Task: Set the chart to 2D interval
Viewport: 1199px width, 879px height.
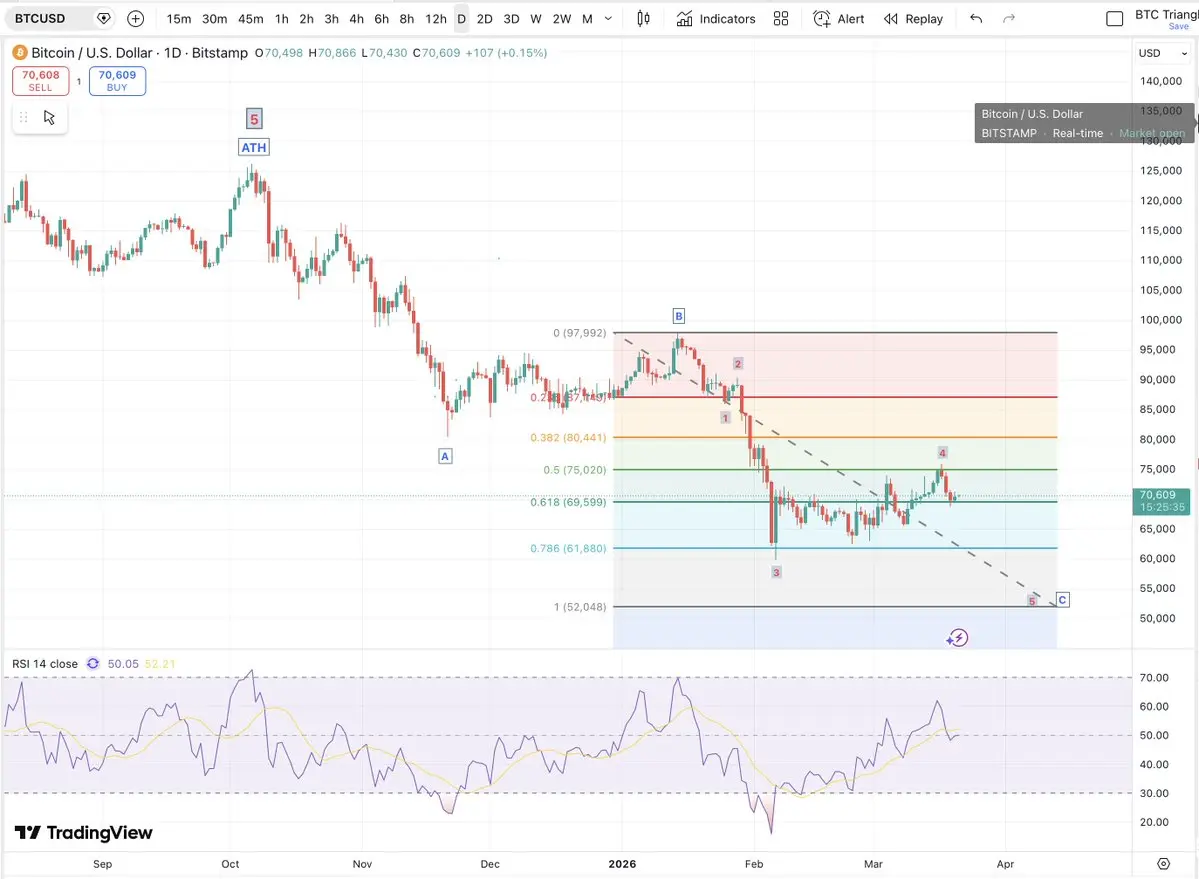Action: click(x=485, y=18)
